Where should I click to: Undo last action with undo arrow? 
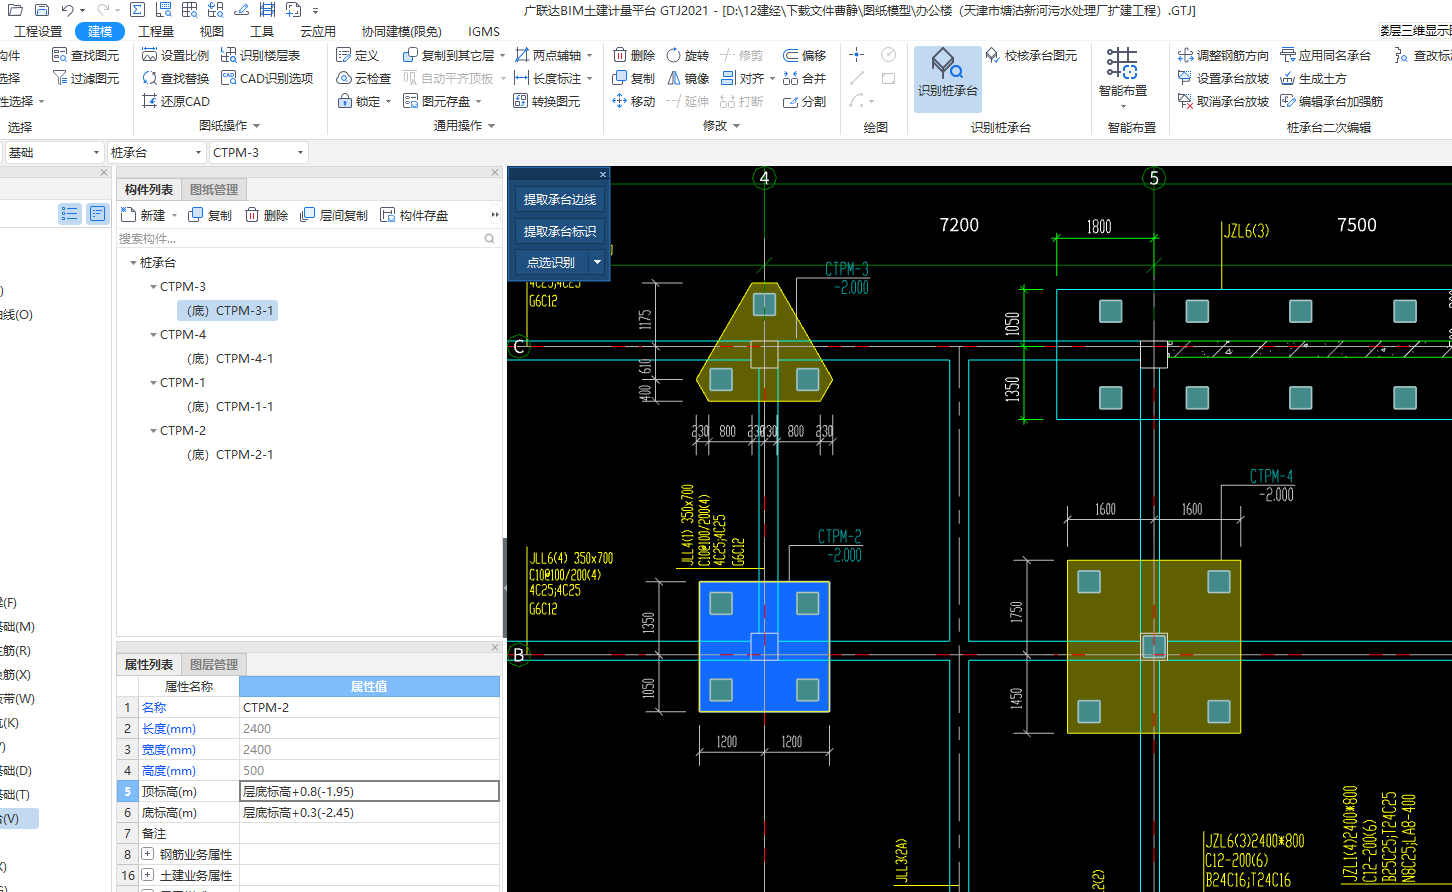[67, 10]
